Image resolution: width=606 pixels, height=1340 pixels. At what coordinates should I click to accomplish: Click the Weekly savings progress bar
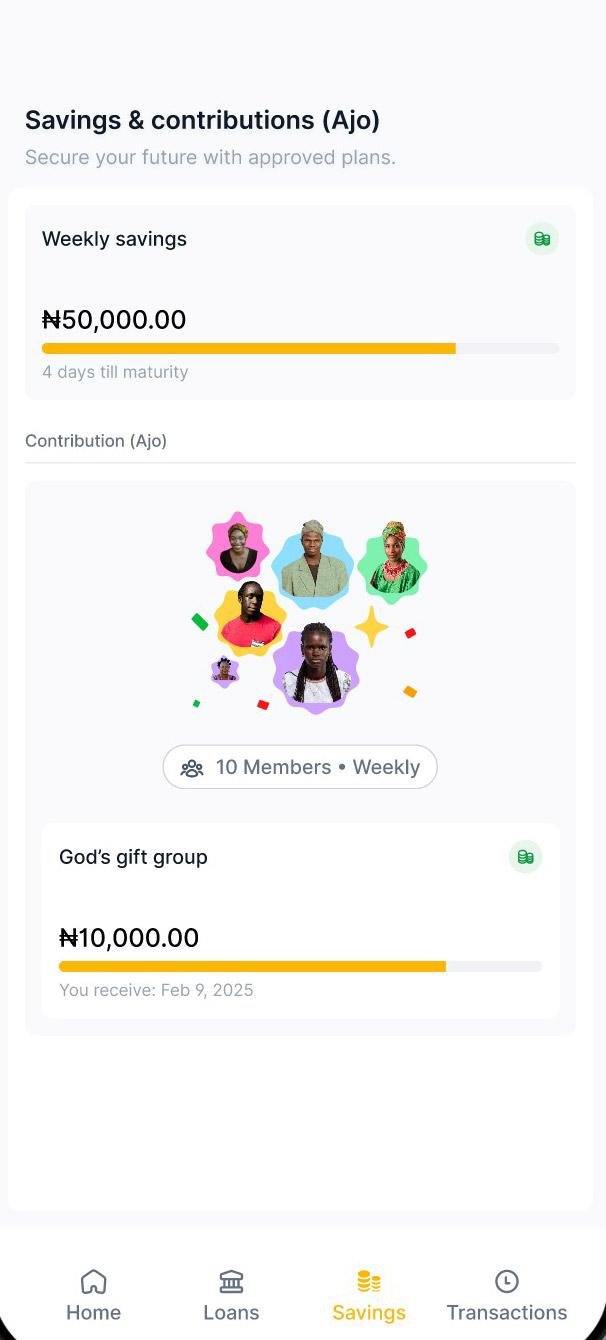[300, 348]
